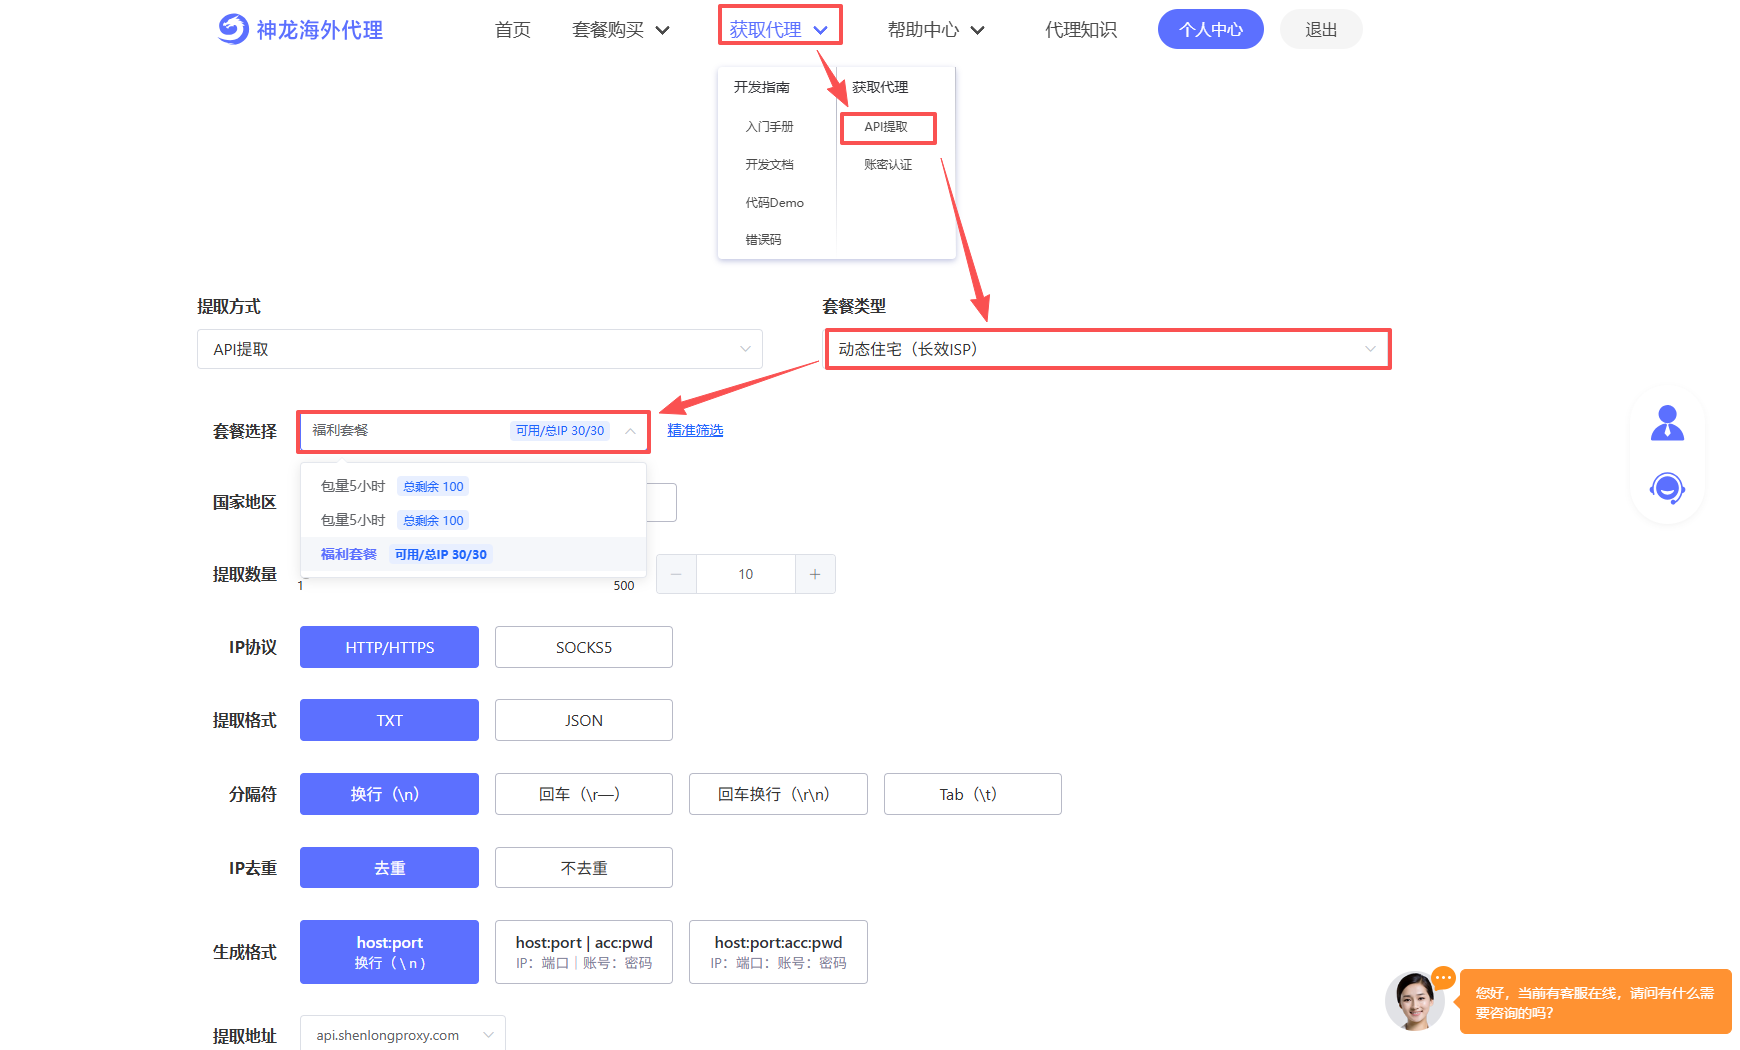Open the 帮助中心 navigation menu
Viewport: 1740px width, 1050px height.
coord(935,30)
